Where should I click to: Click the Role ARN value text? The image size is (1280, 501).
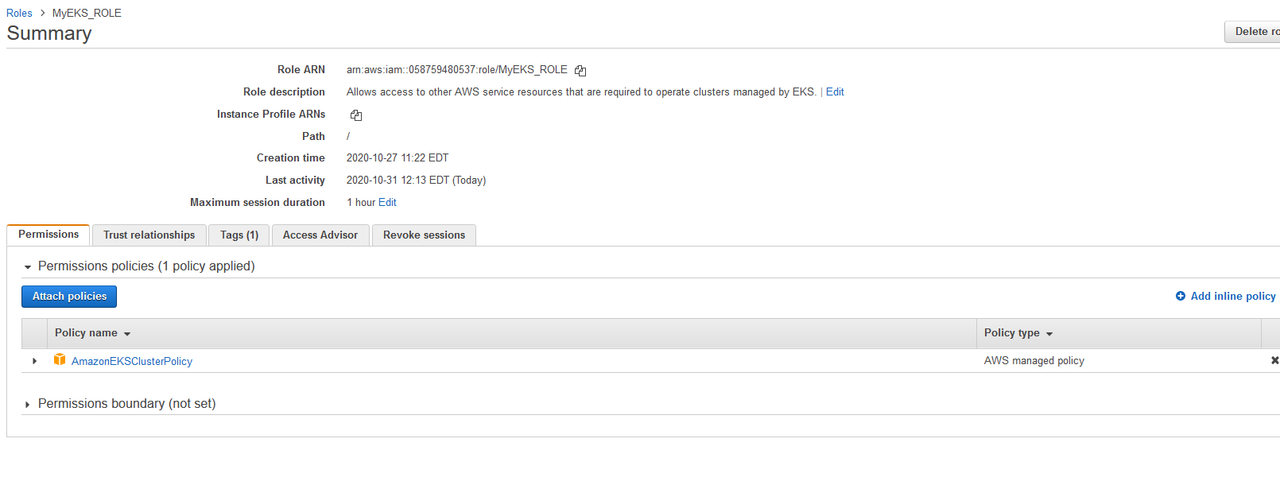(x=457, y=70)
